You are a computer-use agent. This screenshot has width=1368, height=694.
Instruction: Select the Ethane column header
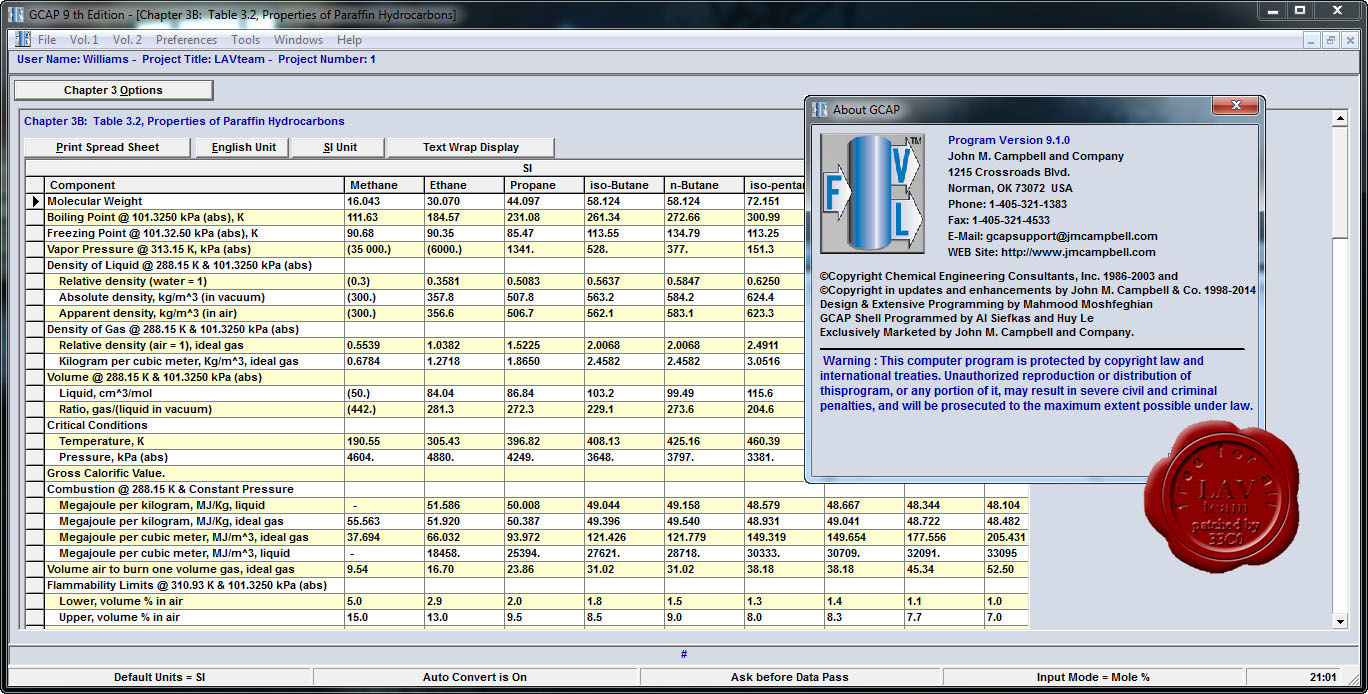pyautogui.click(x=464, y=185)
